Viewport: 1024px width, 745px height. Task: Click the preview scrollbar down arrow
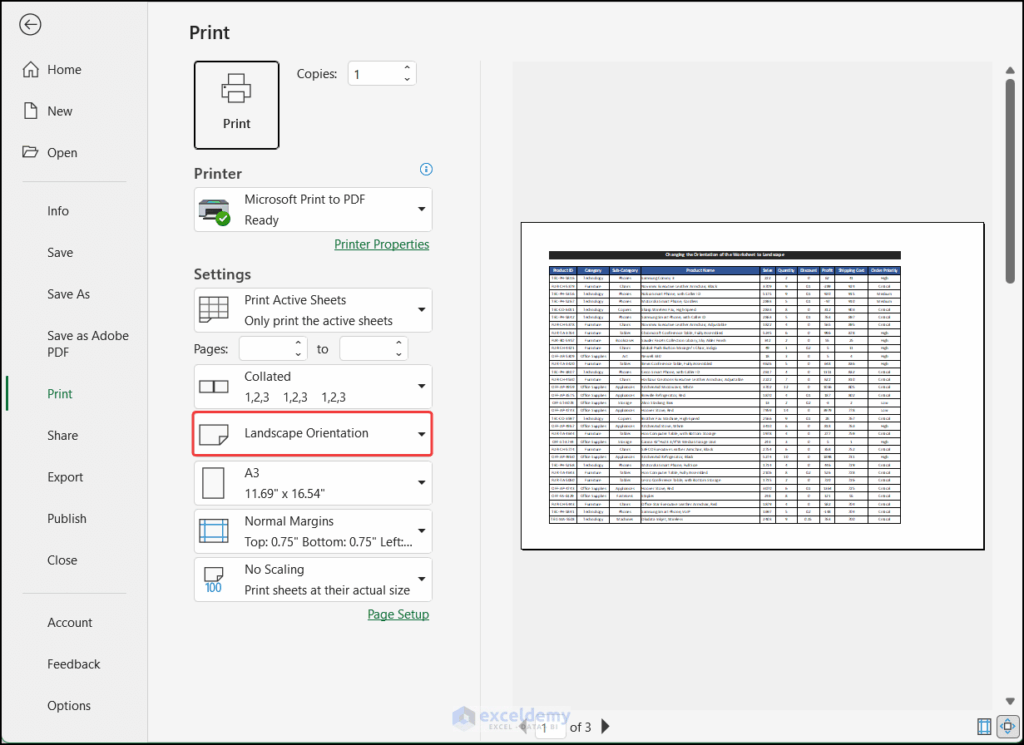[x=1010, y=701]
